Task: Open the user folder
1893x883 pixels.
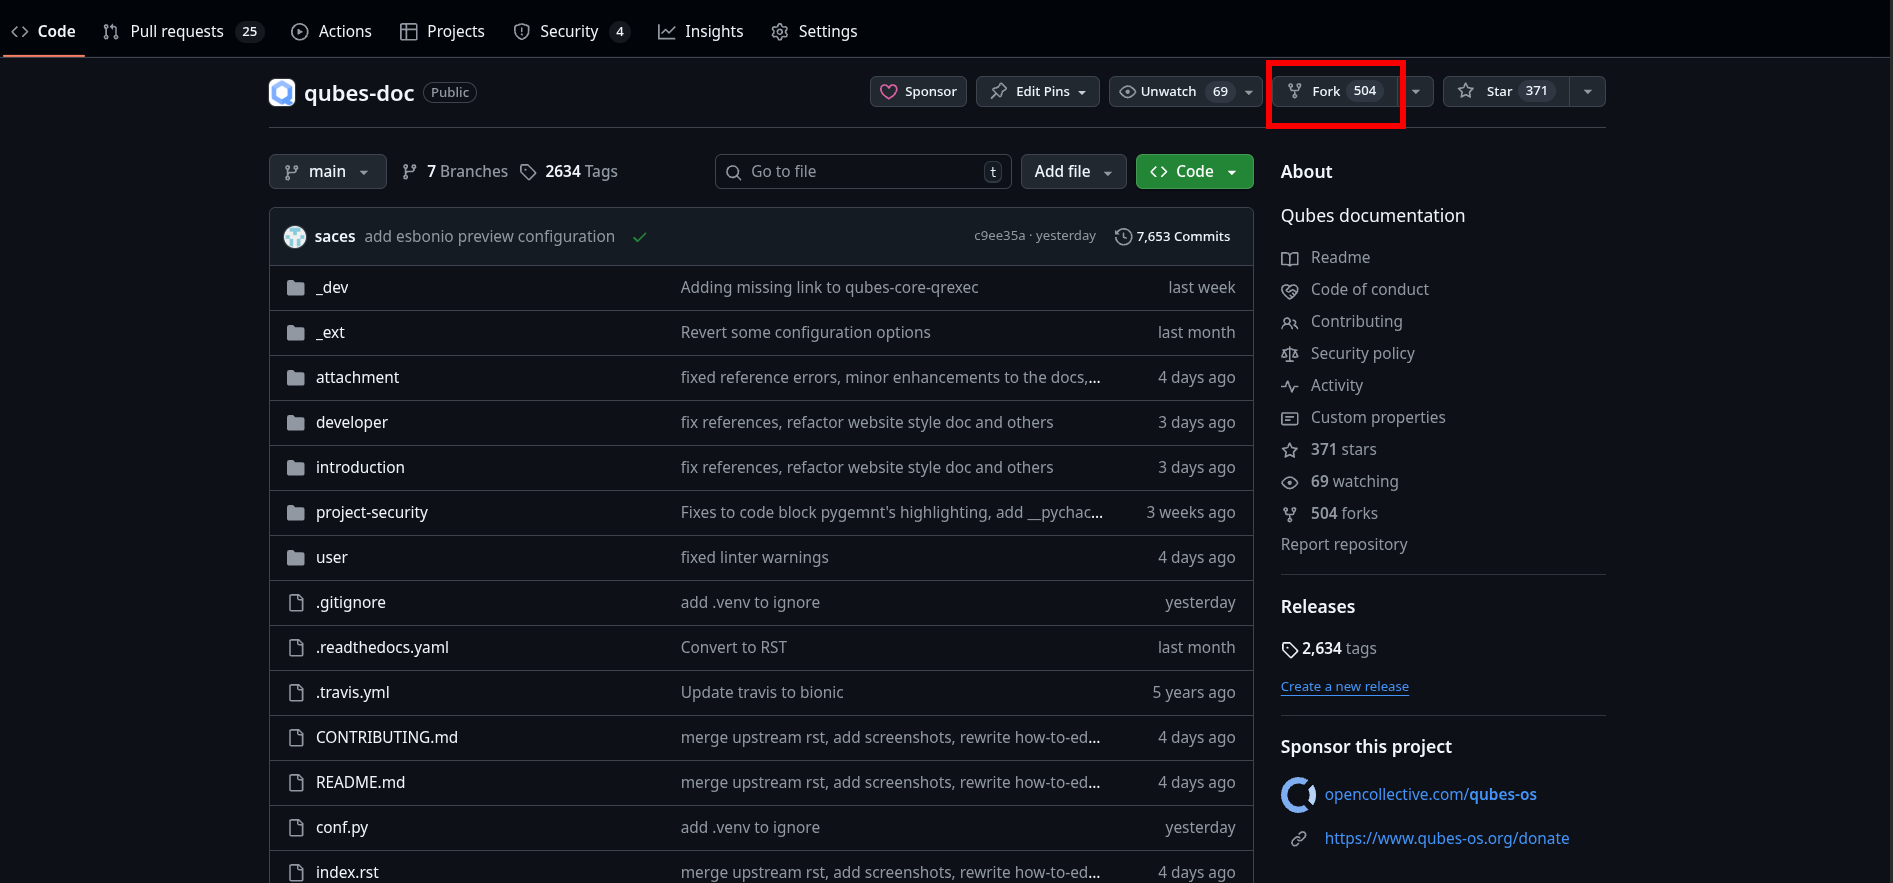Action: [332, 558]
